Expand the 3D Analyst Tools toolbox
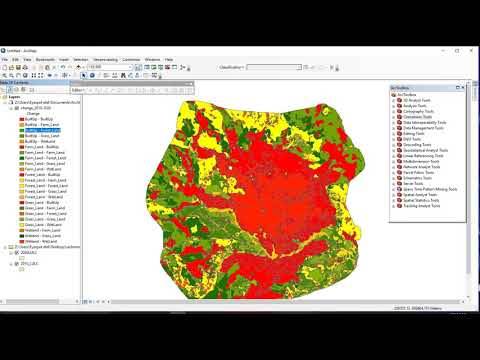Viewport: 480px width, 360px height. (394, 100)
